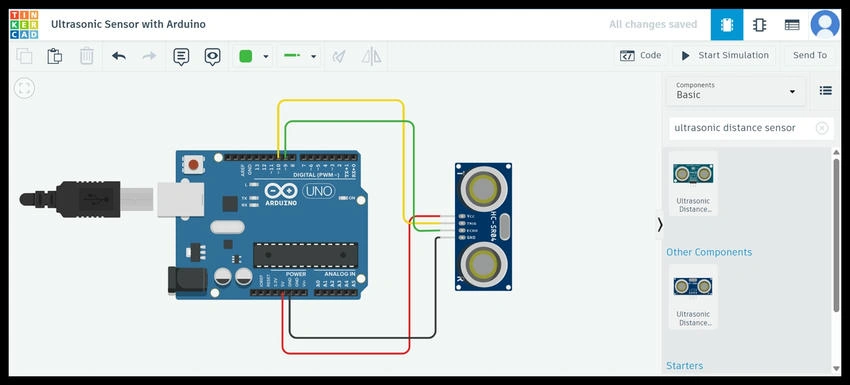The width and height of the screenshot is (850, 385).
Task: Select the HC-SR04 ultrasonic sensor
Action: coord(484,227)
